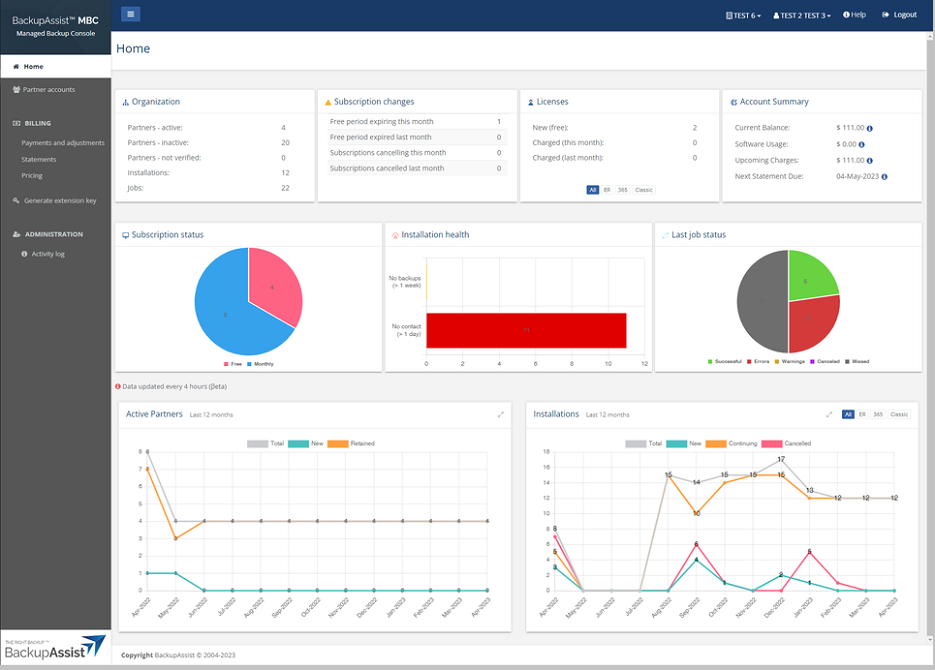Select the ER filter on Installations chart

[x=862, y=414]
